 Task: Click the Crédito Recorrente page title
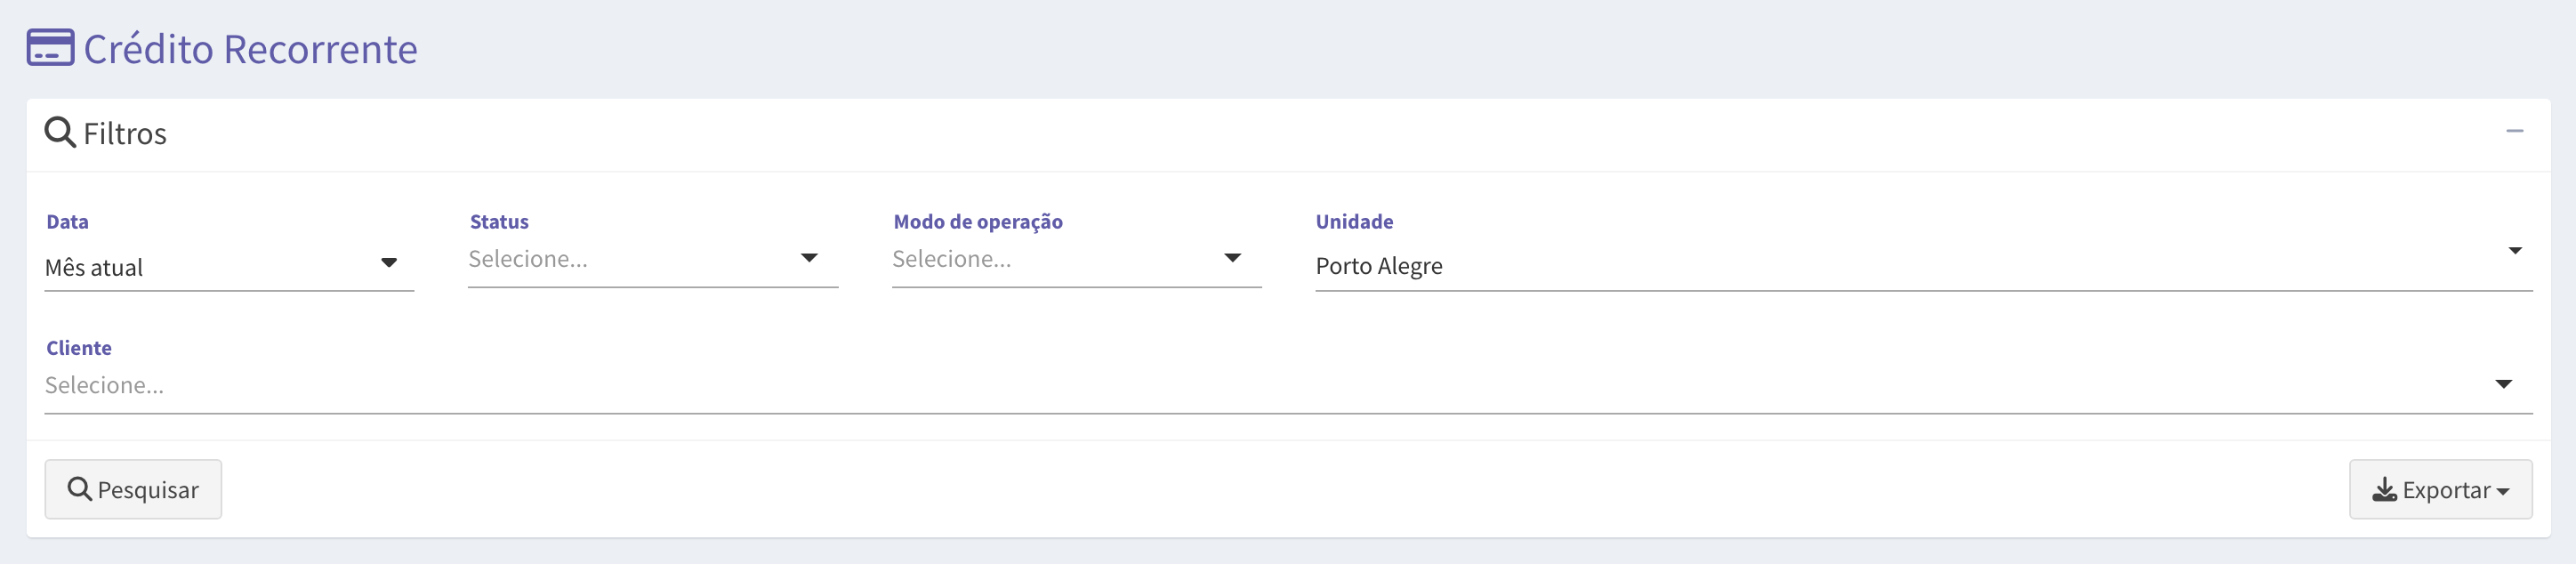250,49
